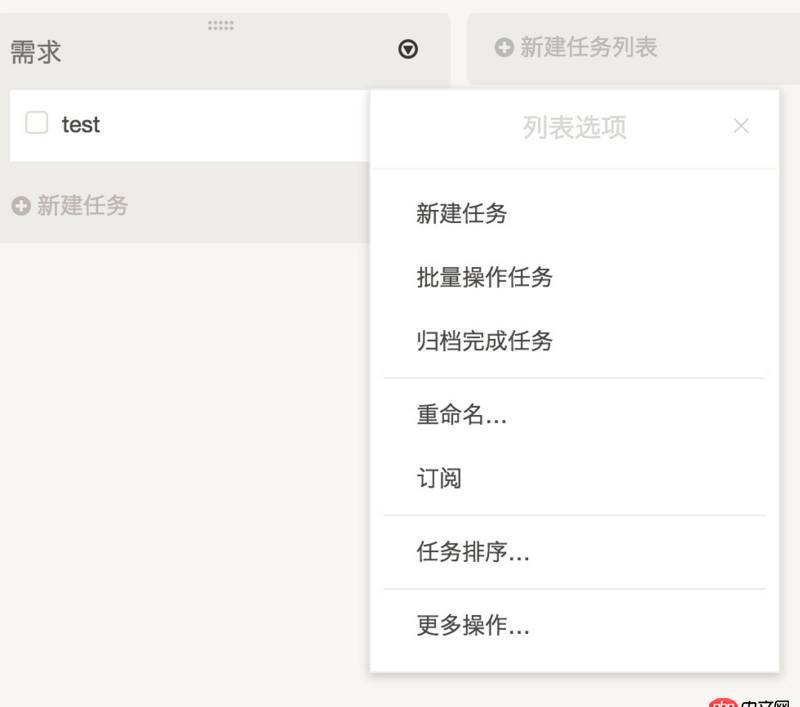The image size is (800, 707).
Task: Select 归档完成任务 to archive done tasks
Action: 483,341
